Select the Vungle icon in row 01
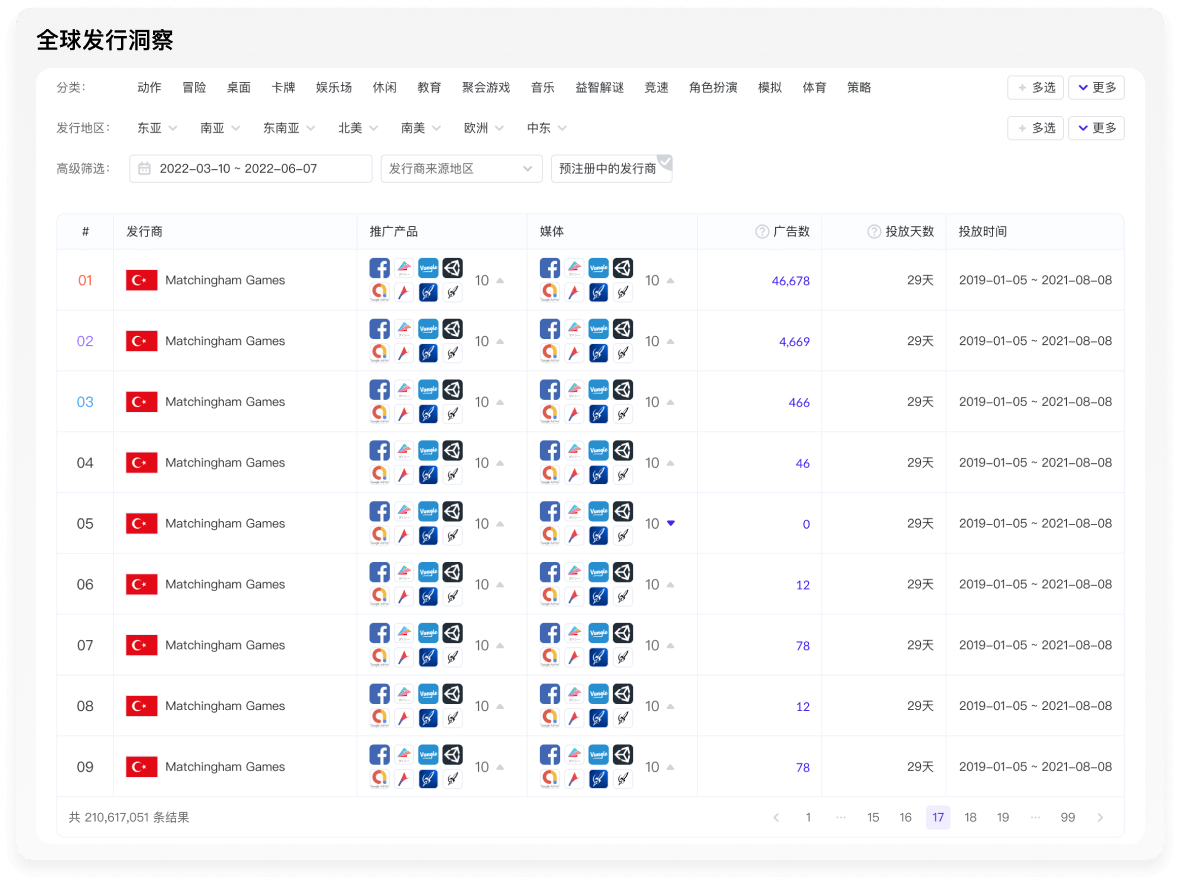The width and height of the screenshot is (1180, 884). [428, 267]
